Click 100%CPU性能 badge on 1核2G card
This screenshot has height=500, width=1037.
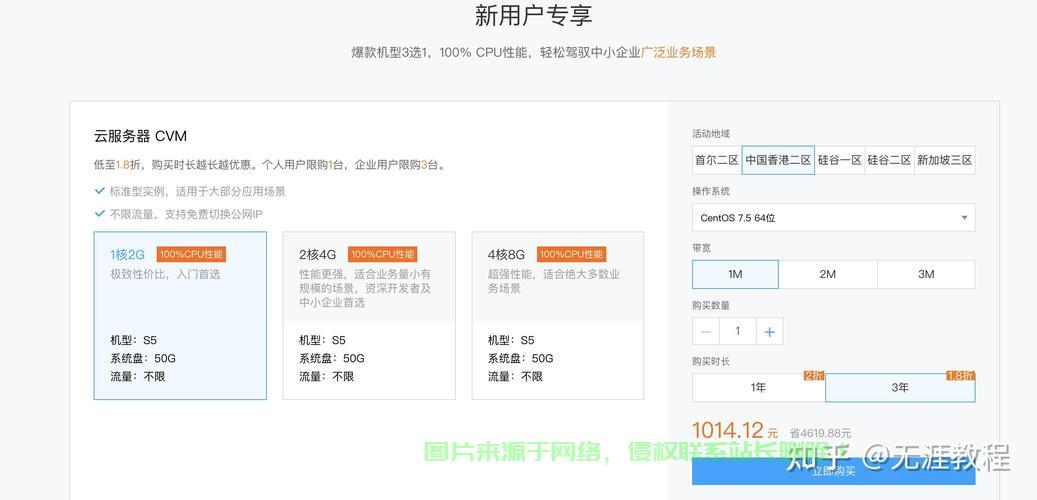click(x=192, y=254)
